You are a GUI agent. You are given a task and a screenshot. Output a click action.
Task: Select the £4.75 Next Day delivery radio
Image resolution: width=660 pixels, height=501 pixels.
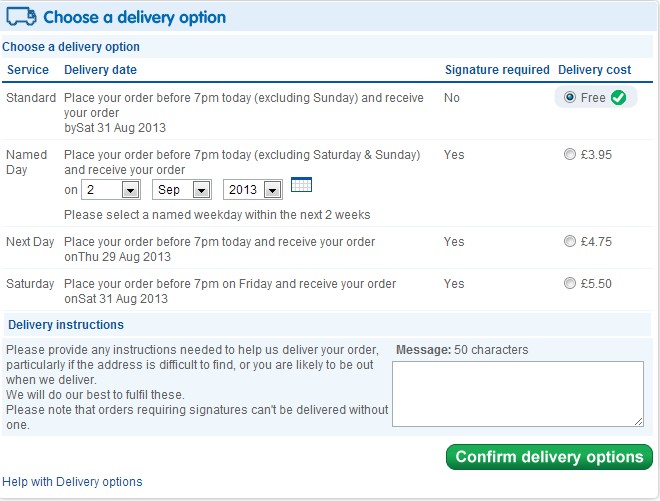click(x=570, y=241)
